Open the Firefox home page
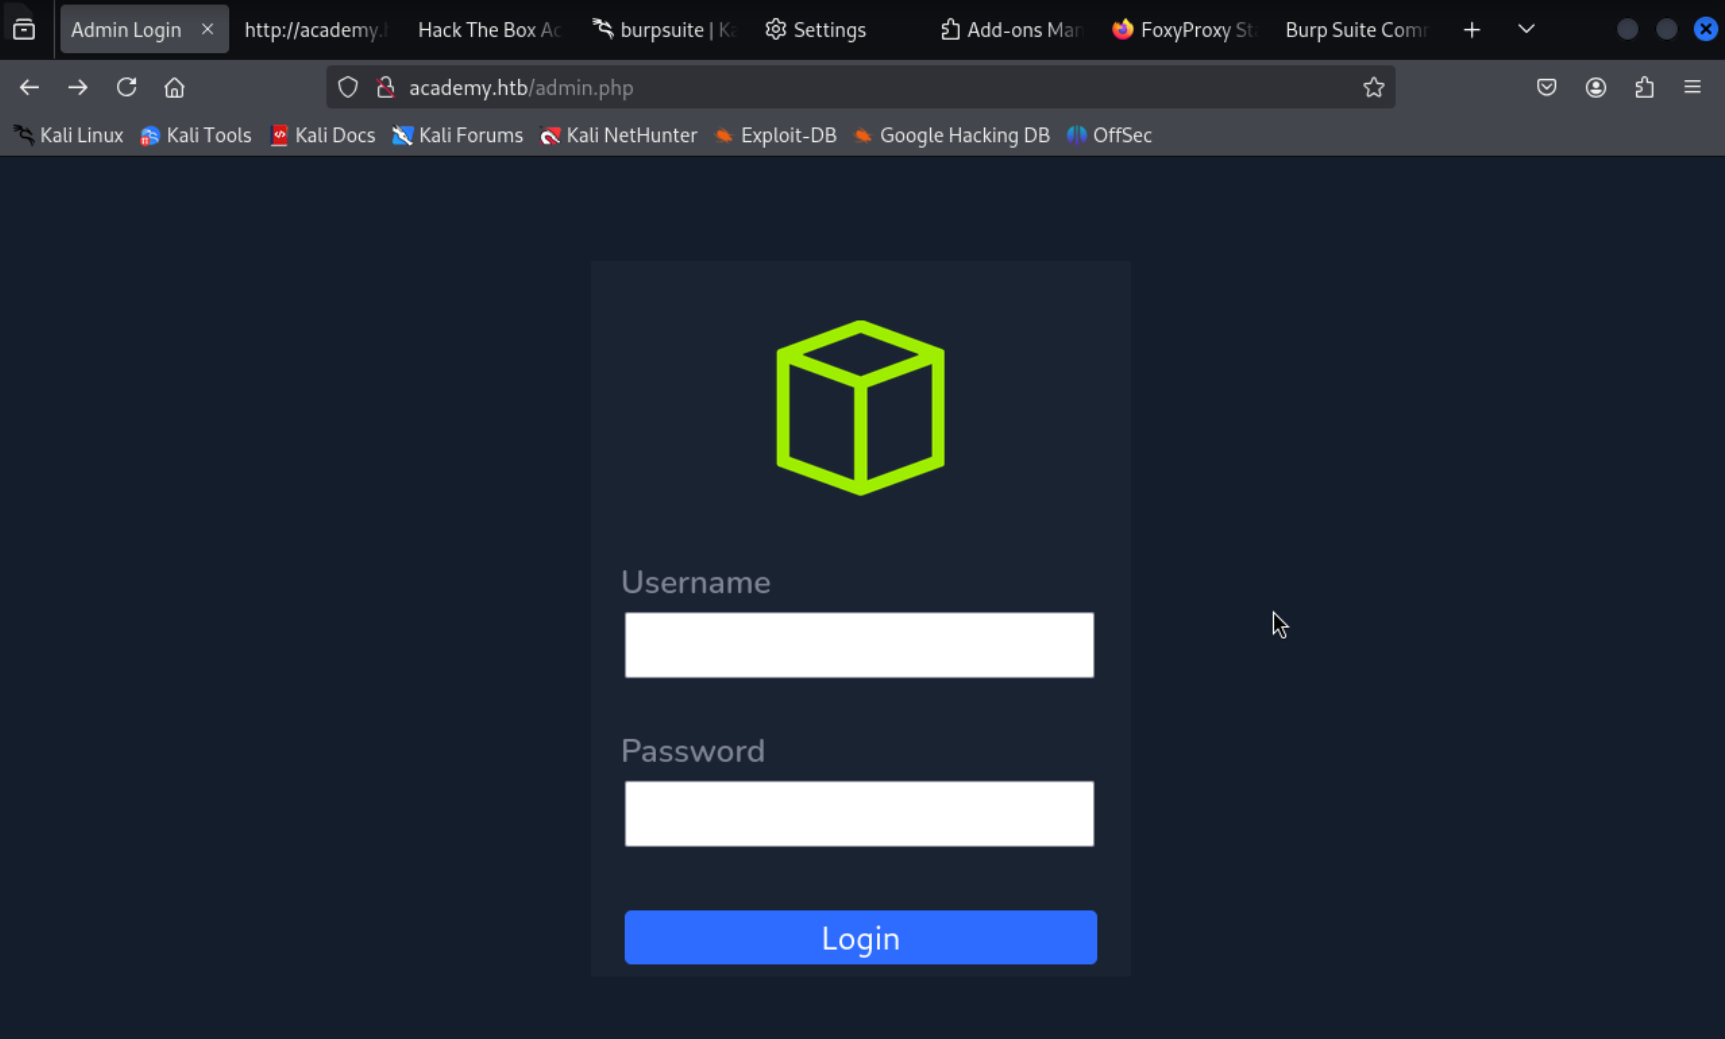The width and height of the screenshot is (1725, 1039). pyautogui.click(x=174, y=88)
